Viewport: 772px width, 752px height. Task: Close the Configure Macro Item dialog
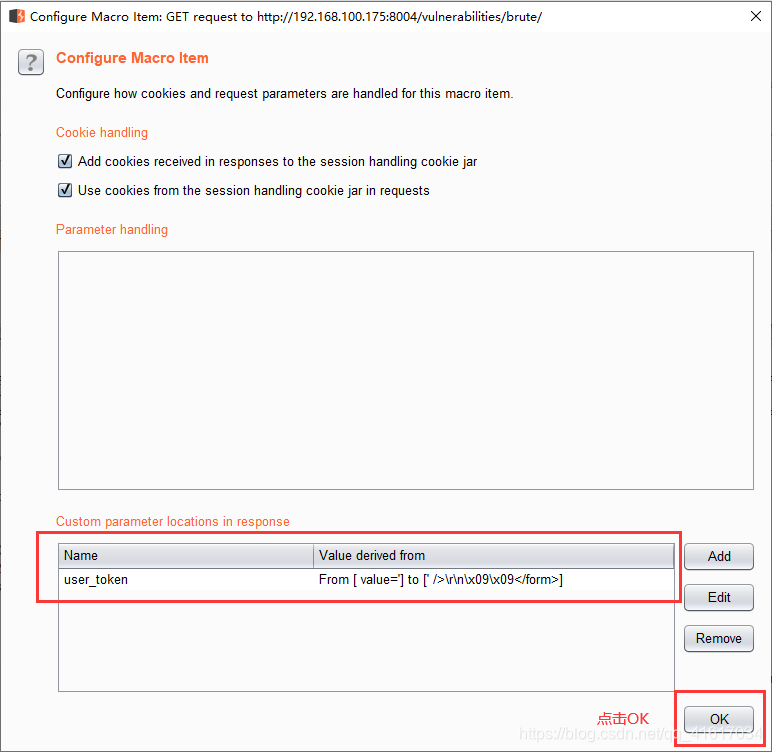pyautogui.click(x=756, y=16)
